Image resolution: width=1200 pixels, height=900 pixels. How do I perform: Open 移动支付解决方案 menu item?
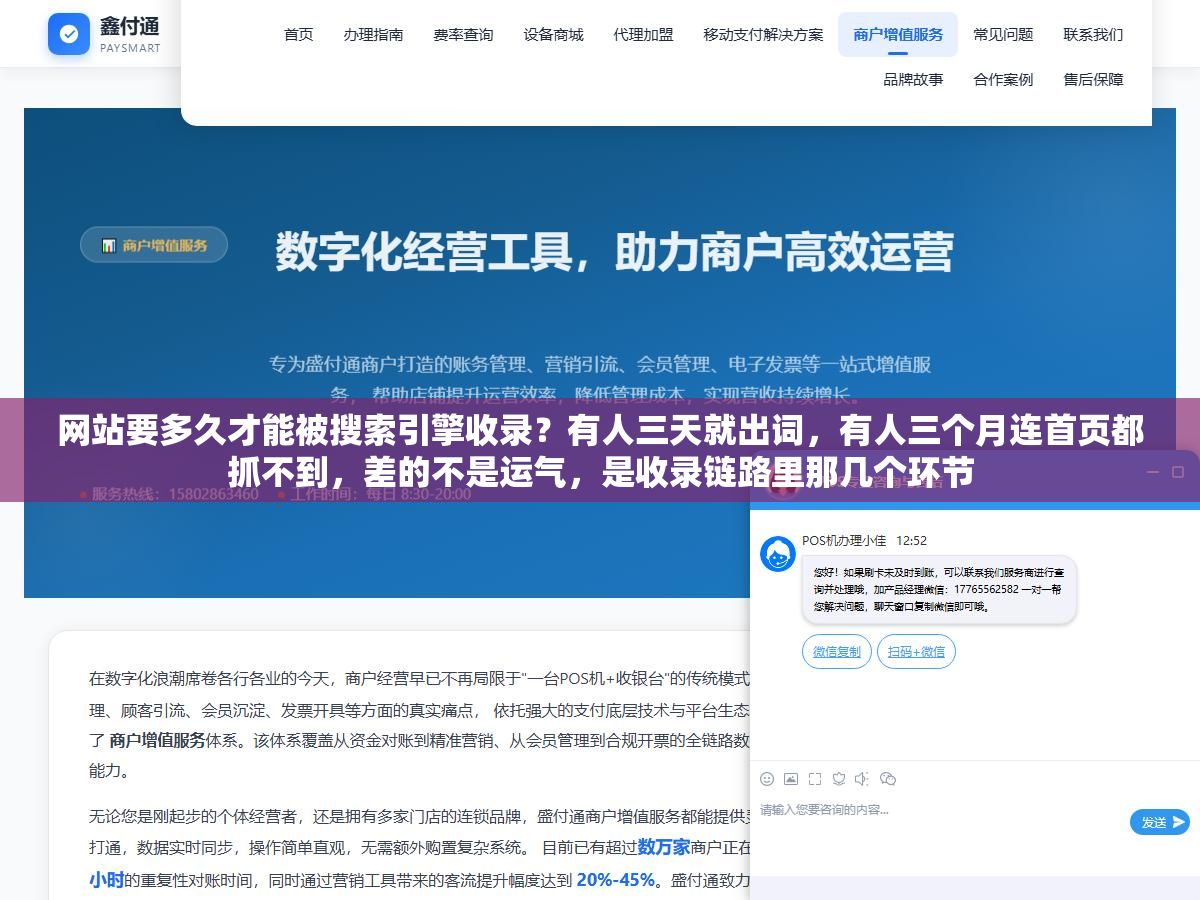764,35
